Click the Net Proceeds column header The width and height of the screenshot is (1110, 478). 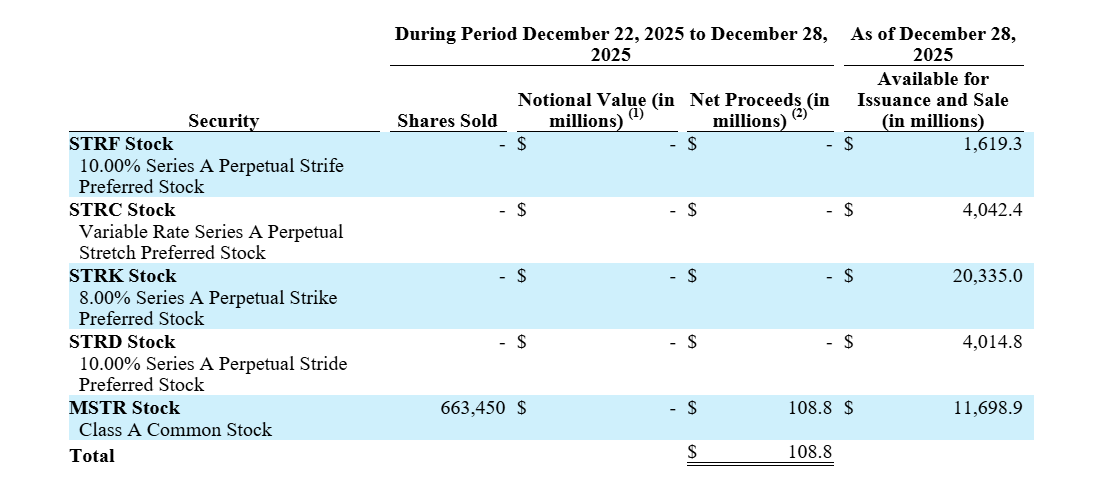tap(759, 110)
